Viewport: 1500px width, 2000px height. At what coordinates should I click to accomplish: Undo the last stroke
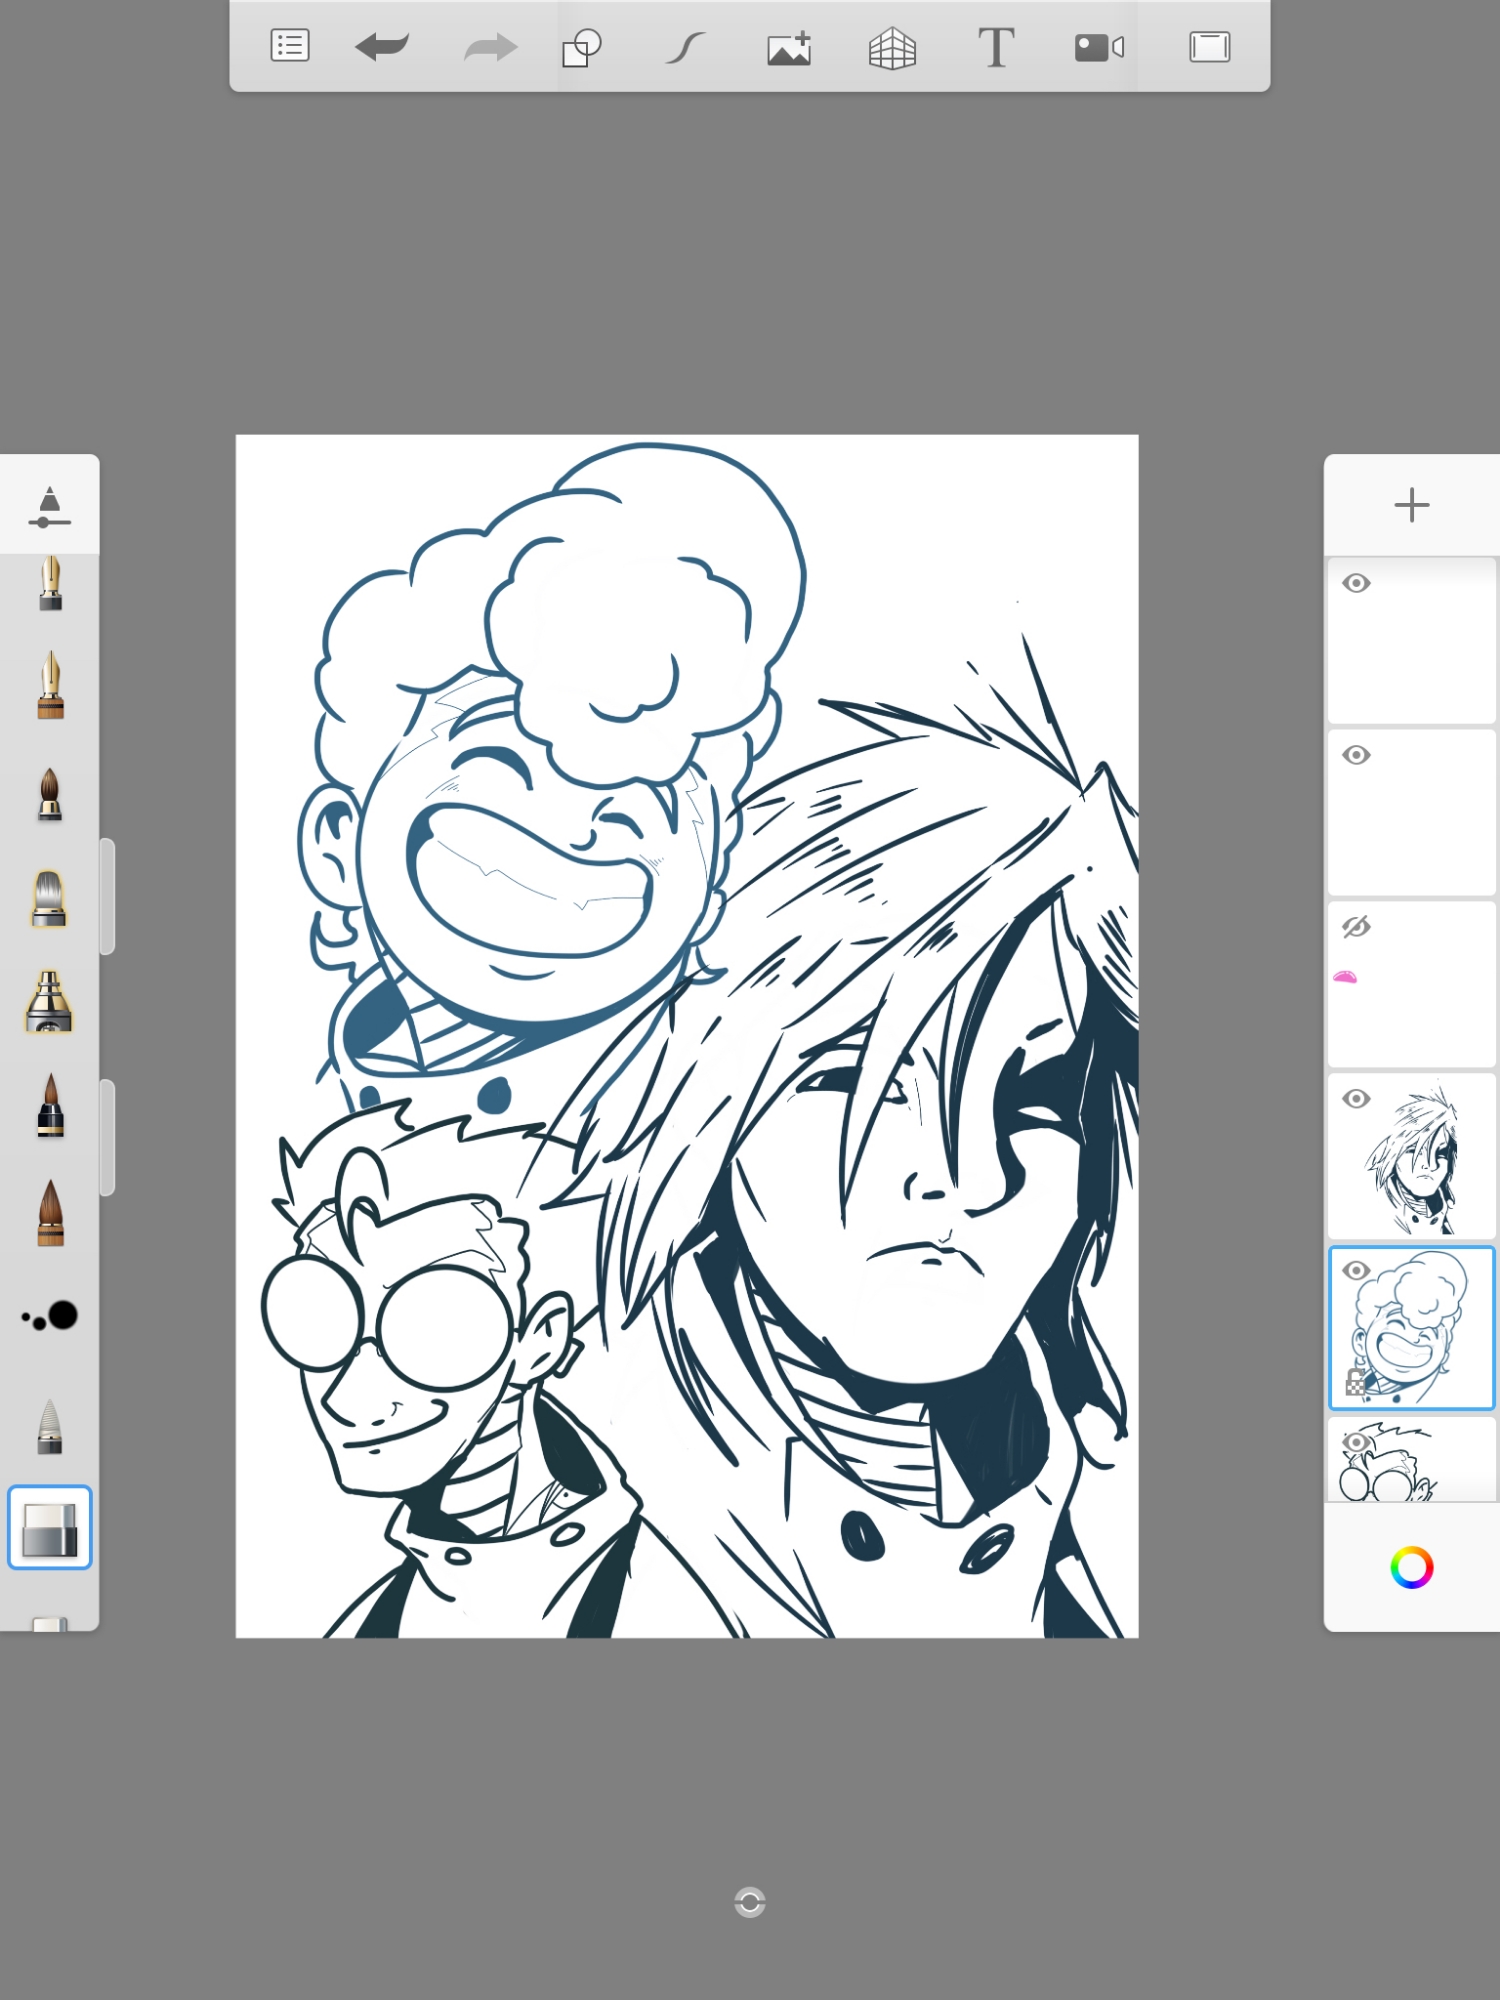(x=382, y=46)
